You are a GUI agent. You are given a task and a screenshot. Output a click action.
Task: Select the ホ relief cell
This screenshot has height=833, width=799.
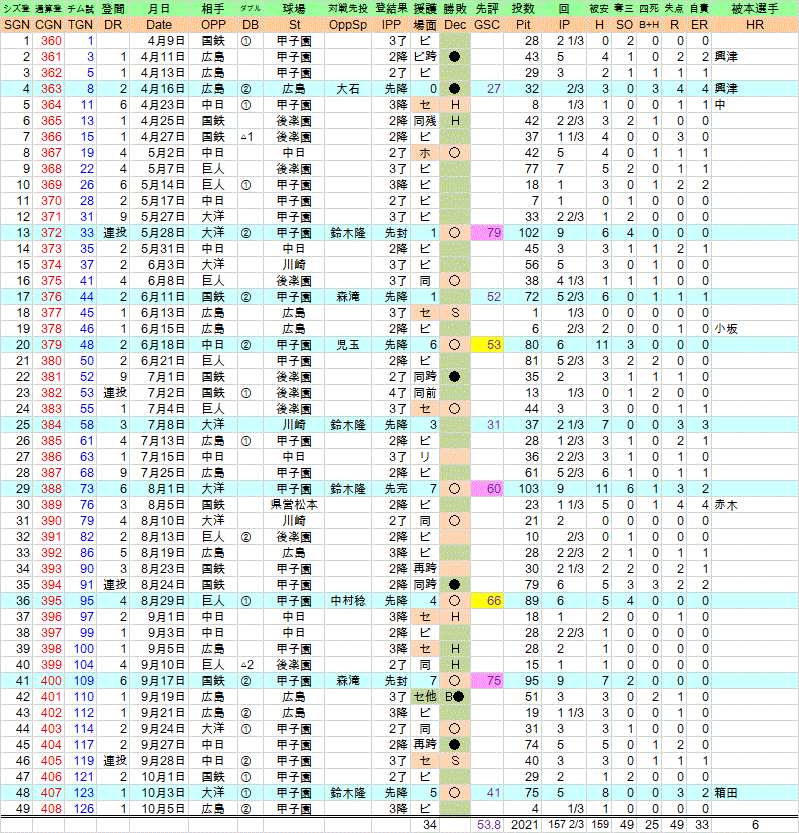click(x=424, y=153)
